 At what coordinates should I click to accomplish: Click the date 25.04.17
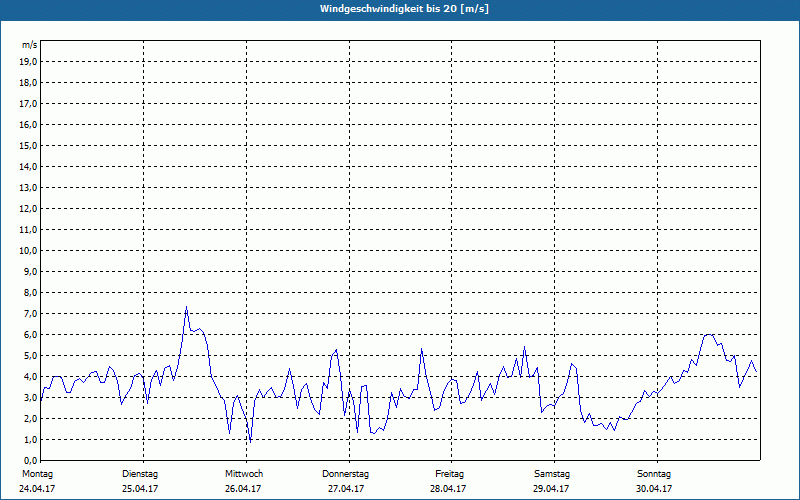coord(140,489)
